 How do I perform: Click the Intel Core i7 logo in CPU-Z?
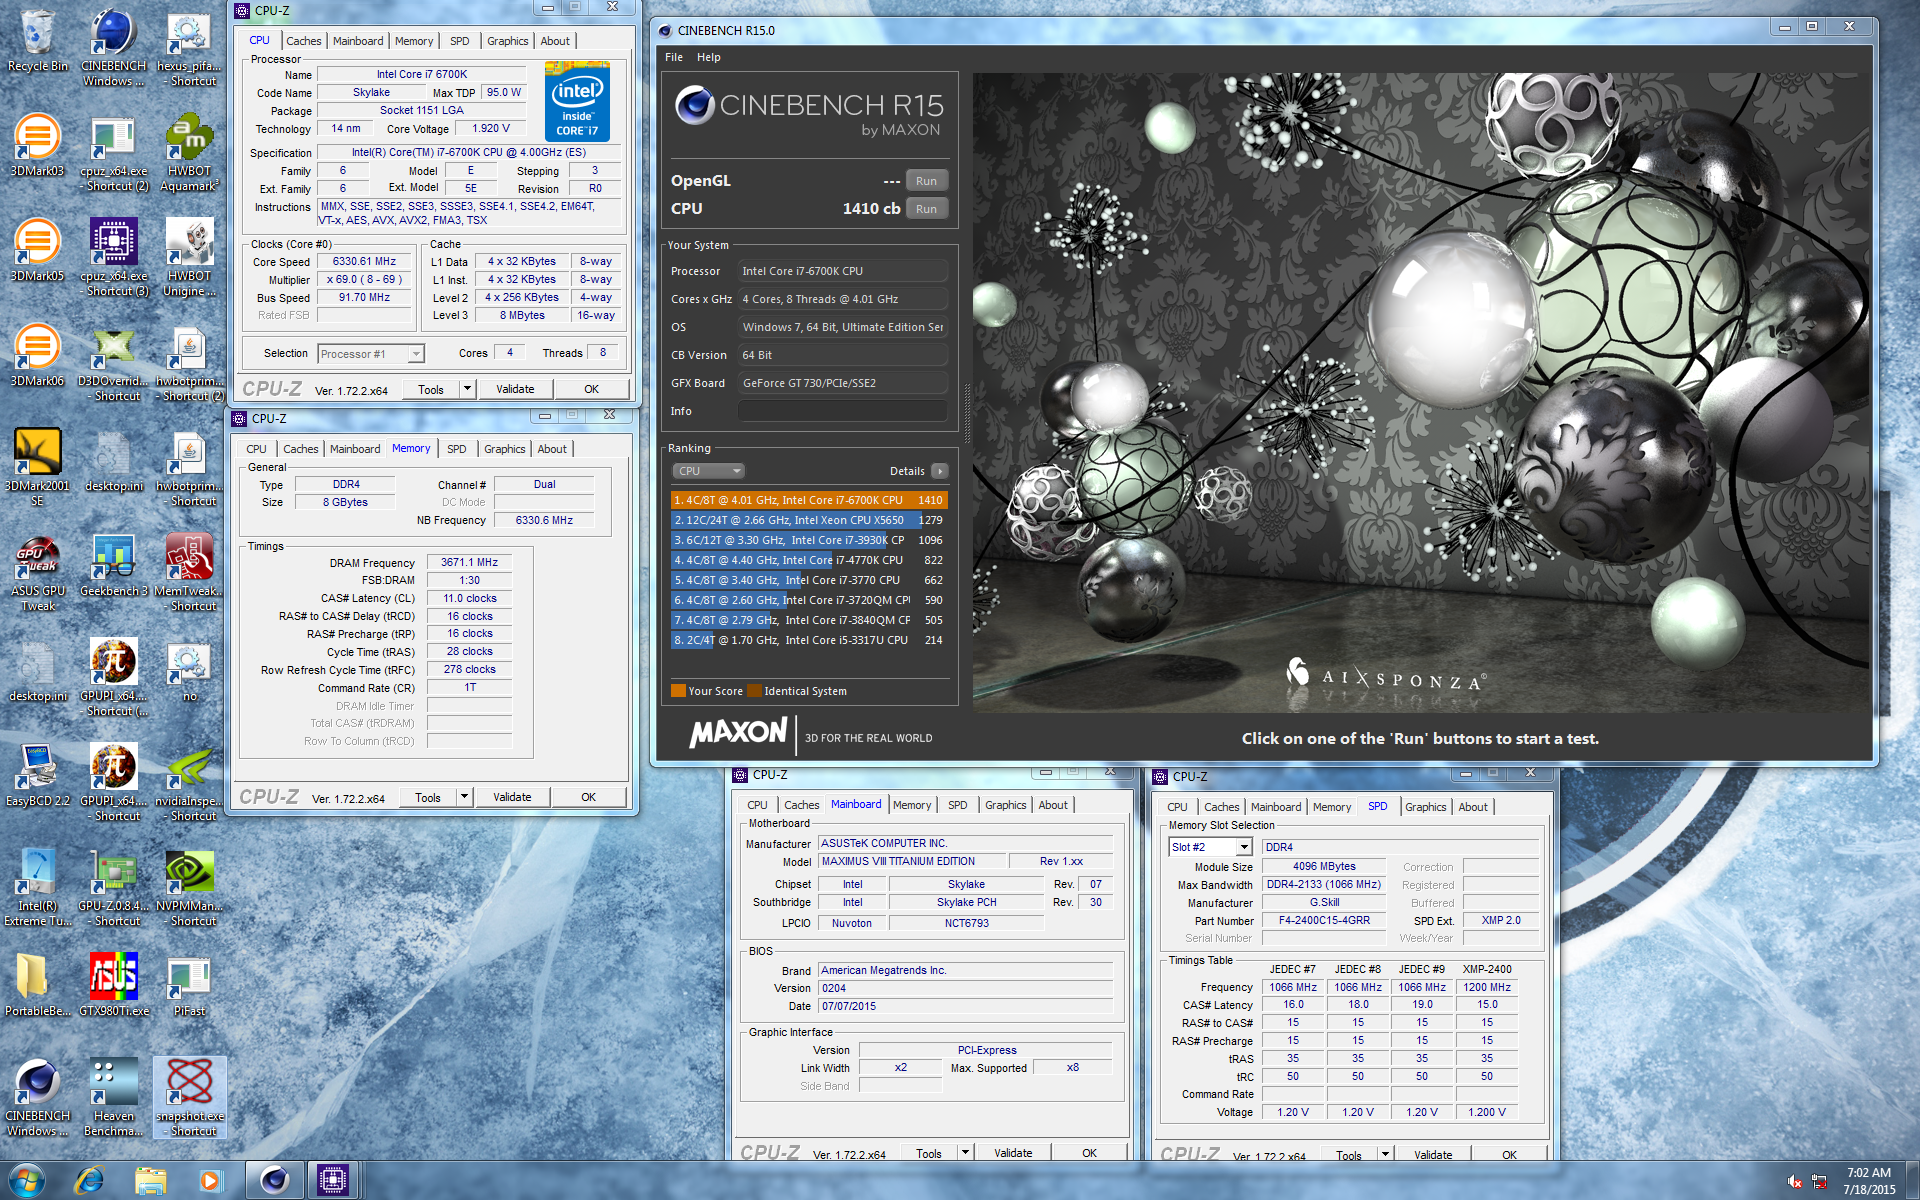(x=577, y=102)
